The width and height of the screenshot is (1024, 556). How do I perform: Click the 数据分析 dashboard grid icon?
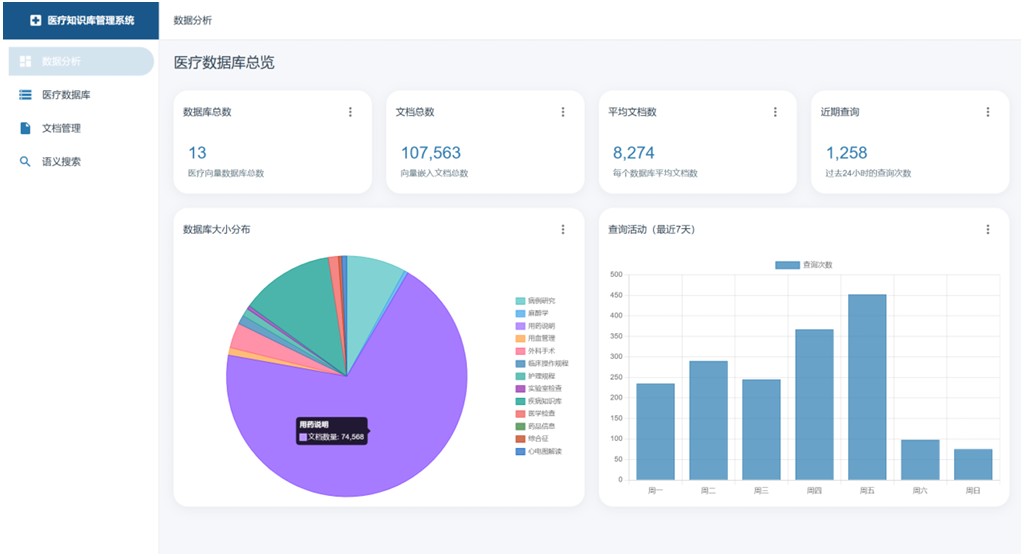coord(25,61)
